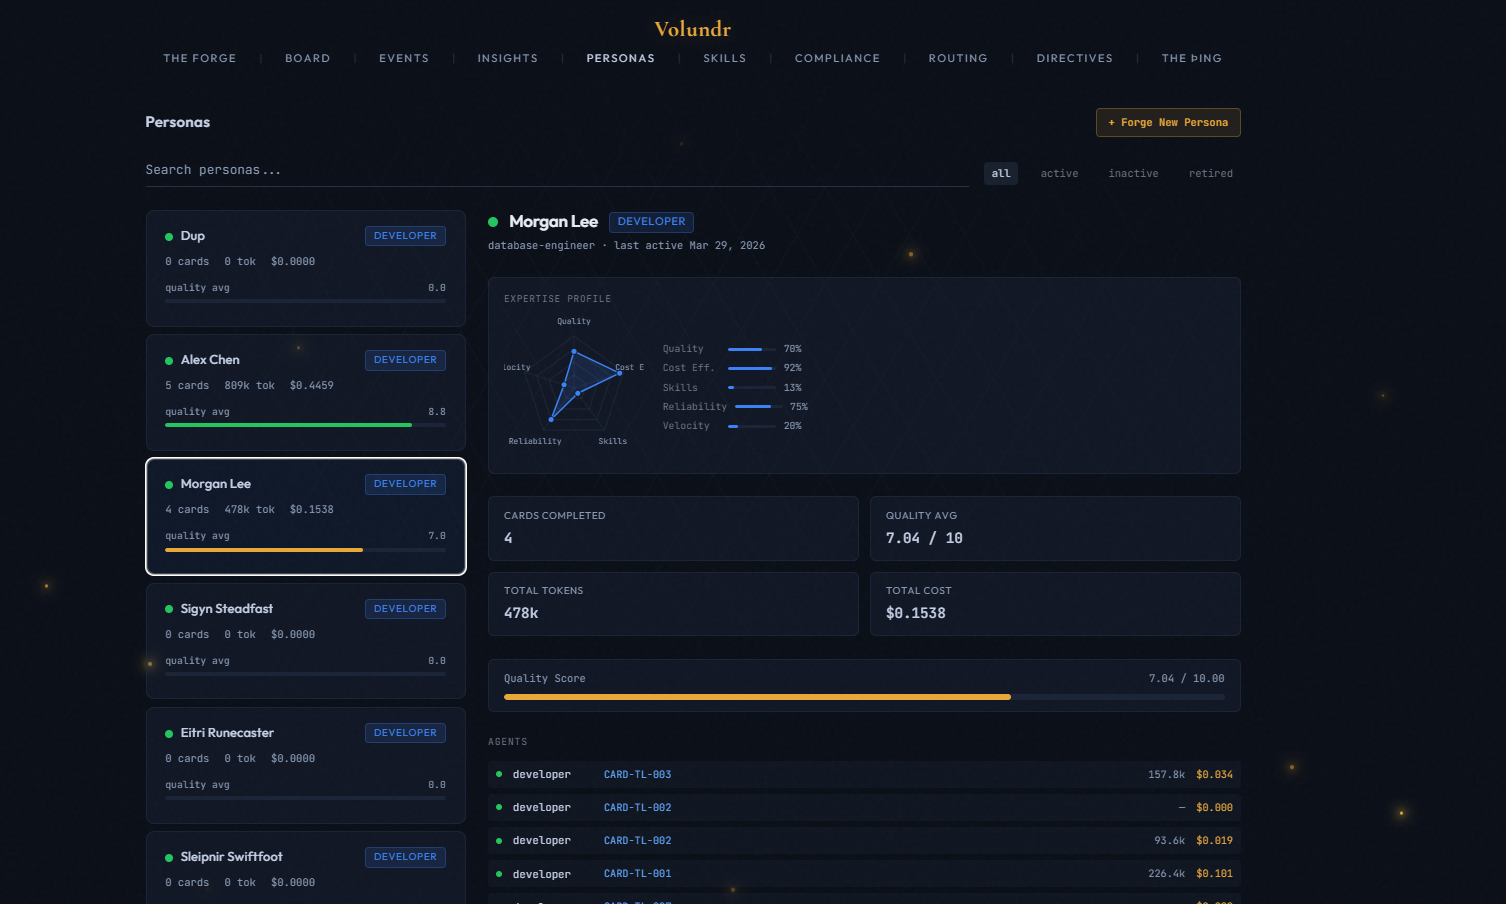Go to the Compliance tab
1506x904 pixels.
click(837, 59)
